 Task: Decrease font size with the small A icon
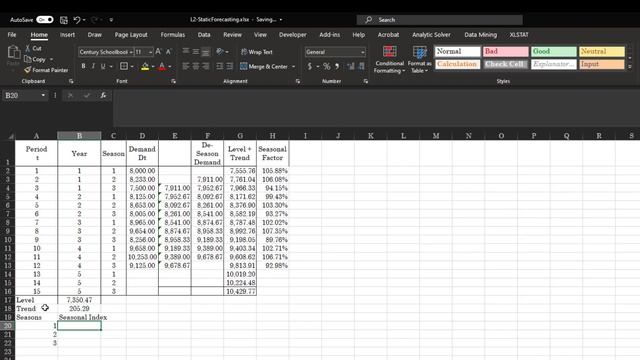pos(169,52)
